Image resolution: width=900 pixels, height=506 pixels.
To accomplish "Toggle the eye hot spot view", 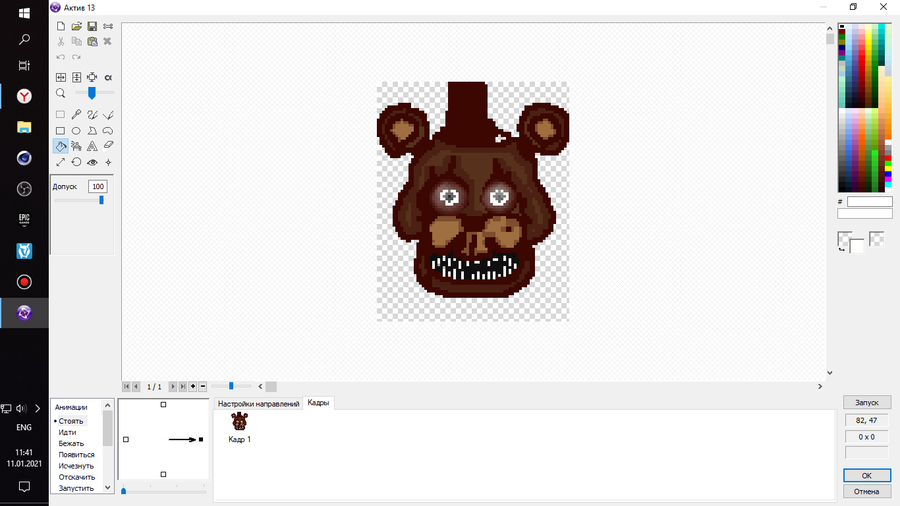I will pos(92,162).
